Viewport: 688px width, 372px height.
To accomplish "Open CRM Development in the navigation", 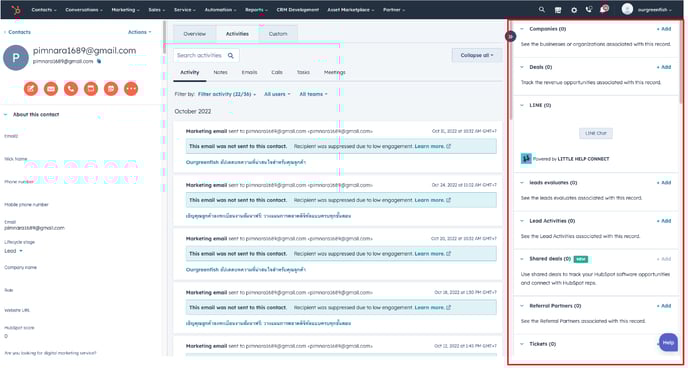I will click(x=297, y=10).
